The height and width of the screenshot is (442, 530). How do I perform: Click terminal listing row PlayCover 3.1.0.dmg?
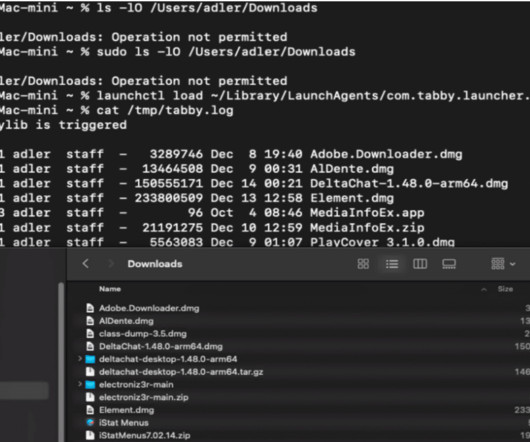(227, 242)
